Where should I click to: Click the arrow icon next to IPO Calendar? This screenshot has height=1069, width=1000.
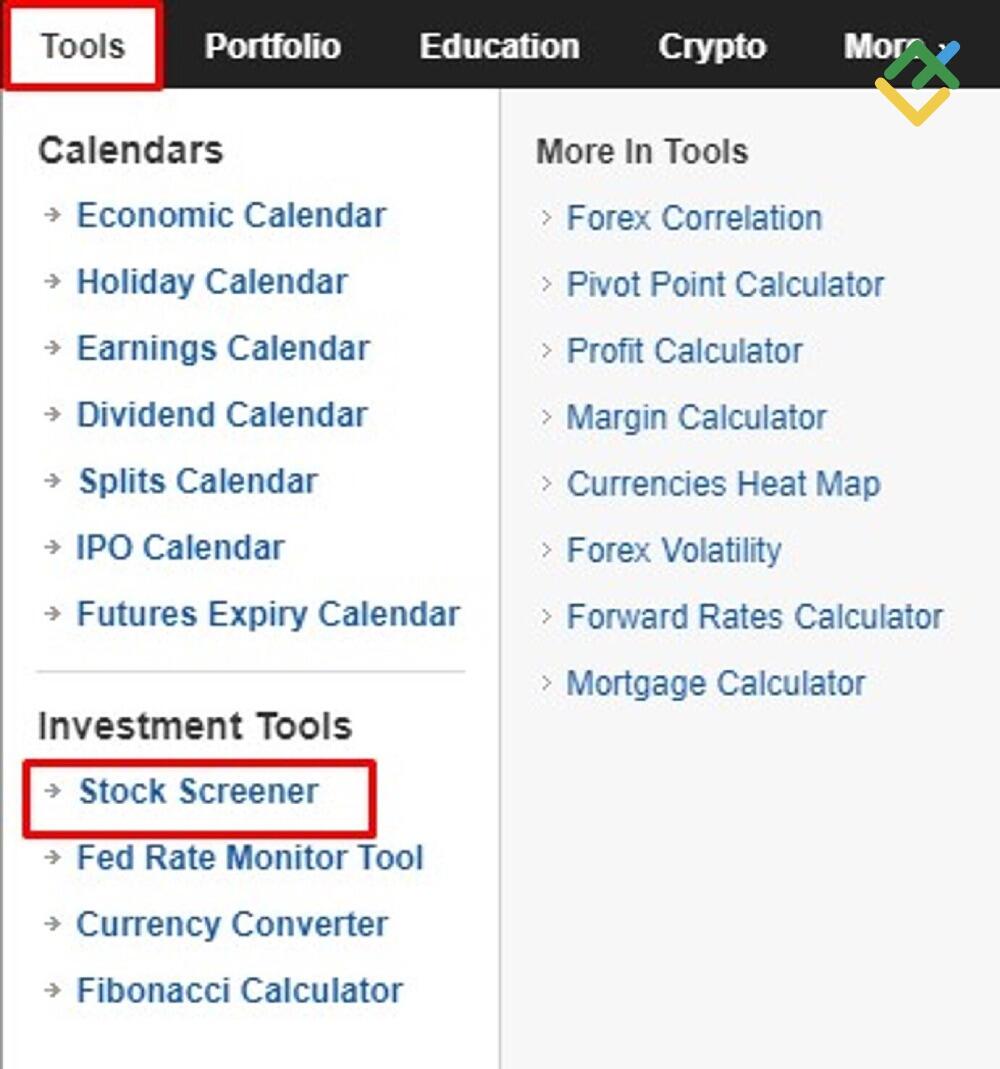click(x=53, y=548)
